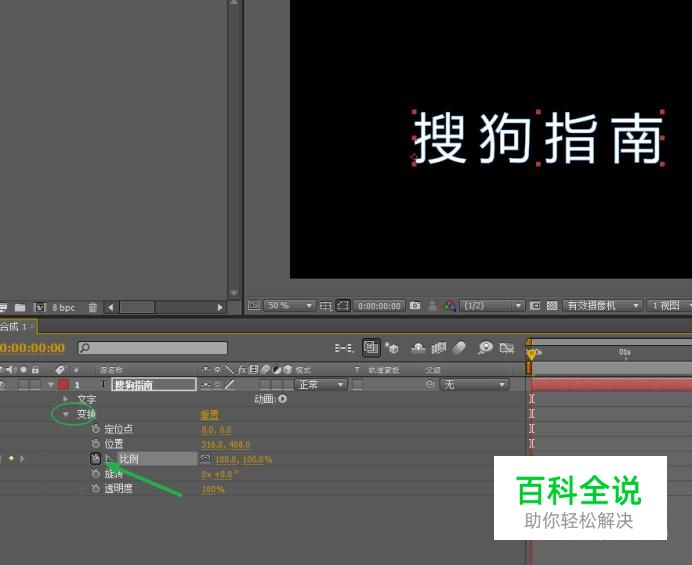This screenshot has height=565, width=692.
Task: Toggle stopwatch for 位置 property
Action: (95, 444)
